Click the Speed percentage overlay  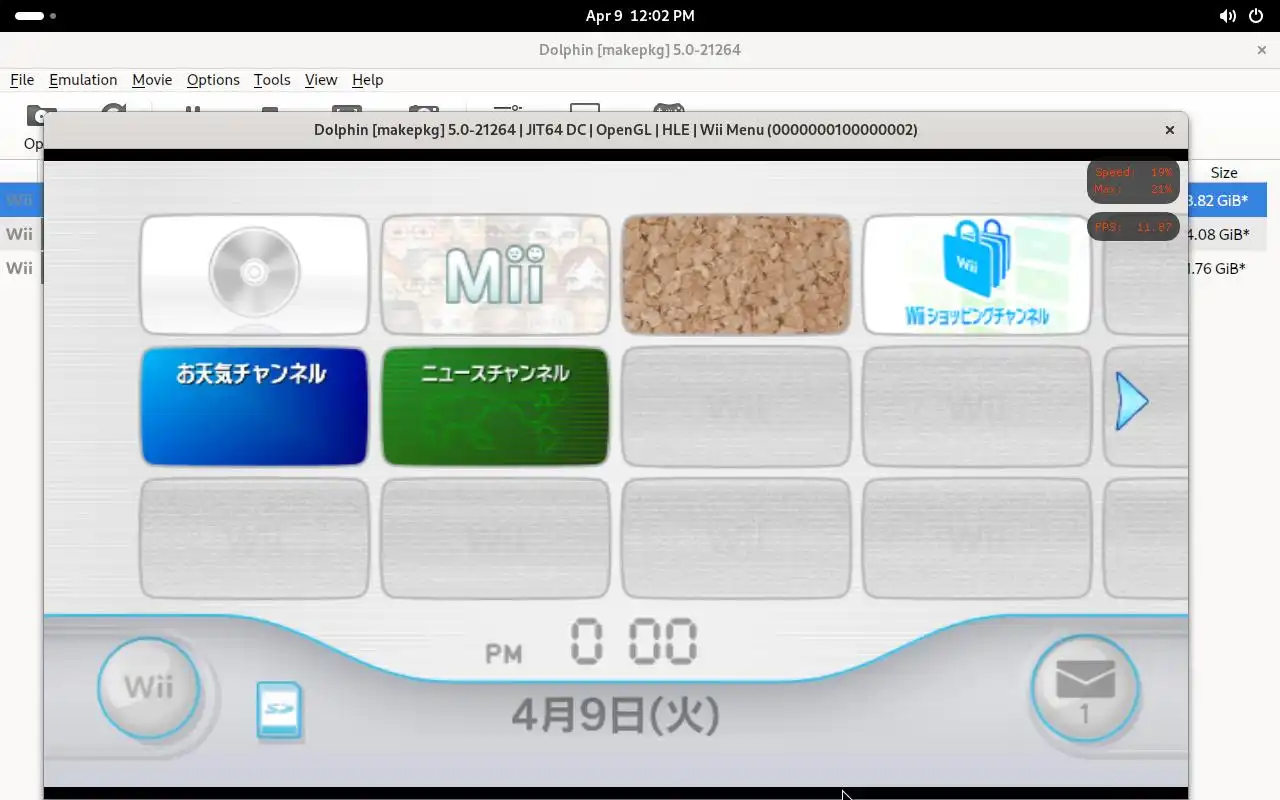[x=1133, y=181]
